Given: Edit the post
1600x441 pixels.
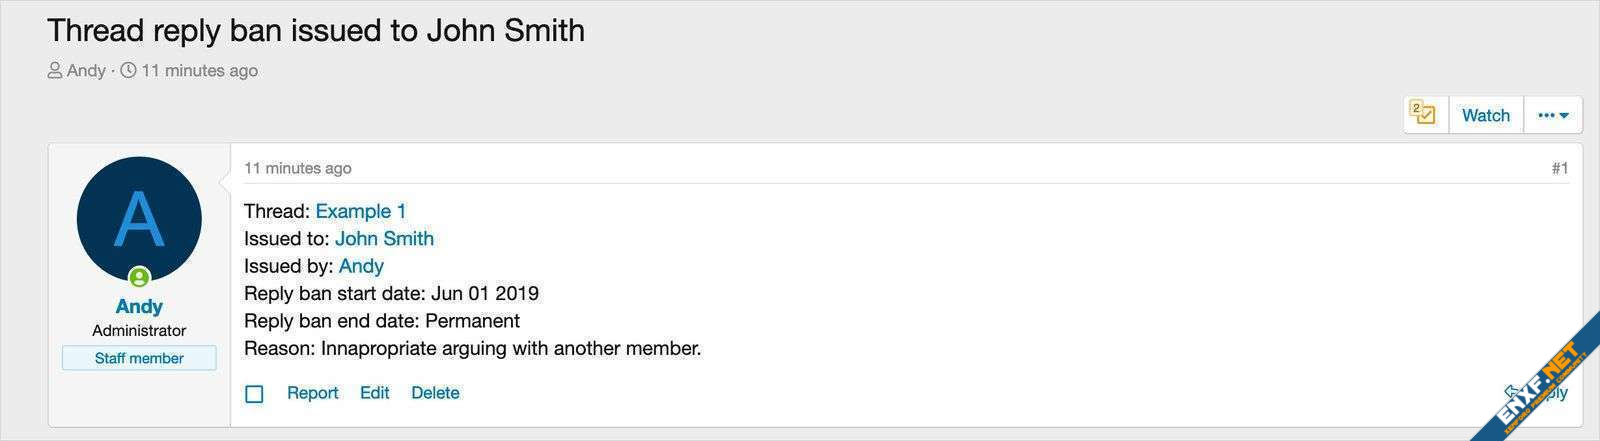Looking at the screenshot, I should (x=374, y=393).
